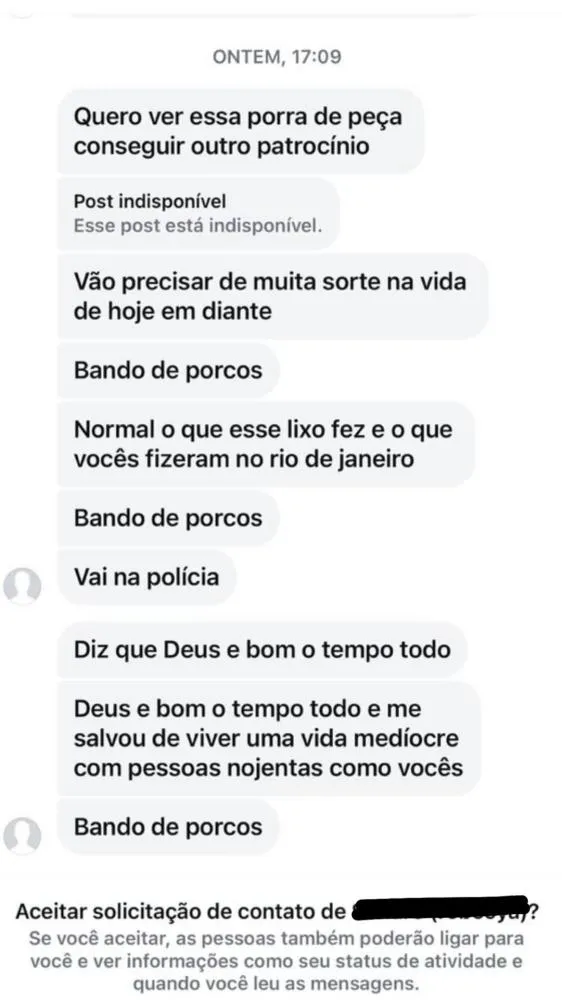
Task: Tap the avatar beside the last 'Bando de porcos'
Action: coord(22,836)
